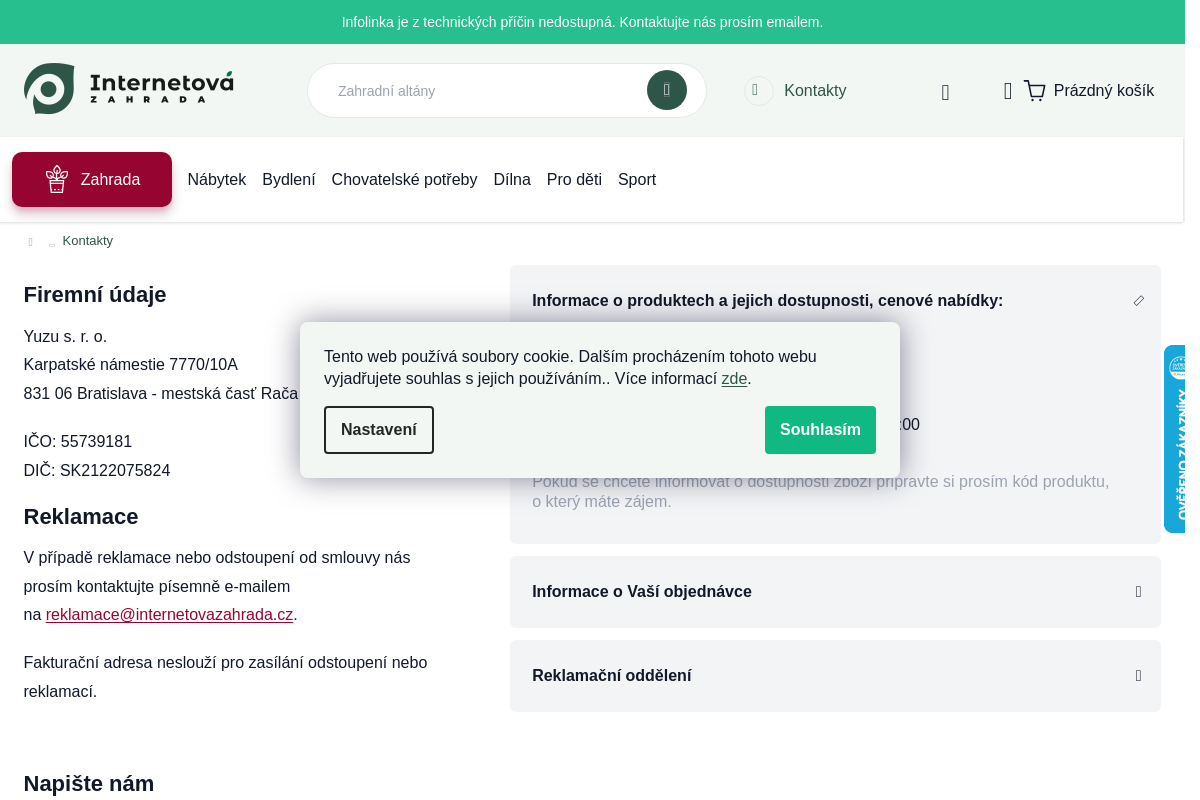Screen dimensions: 1200x800
Task: Open the Bydlení category
Action: [289, 180]
